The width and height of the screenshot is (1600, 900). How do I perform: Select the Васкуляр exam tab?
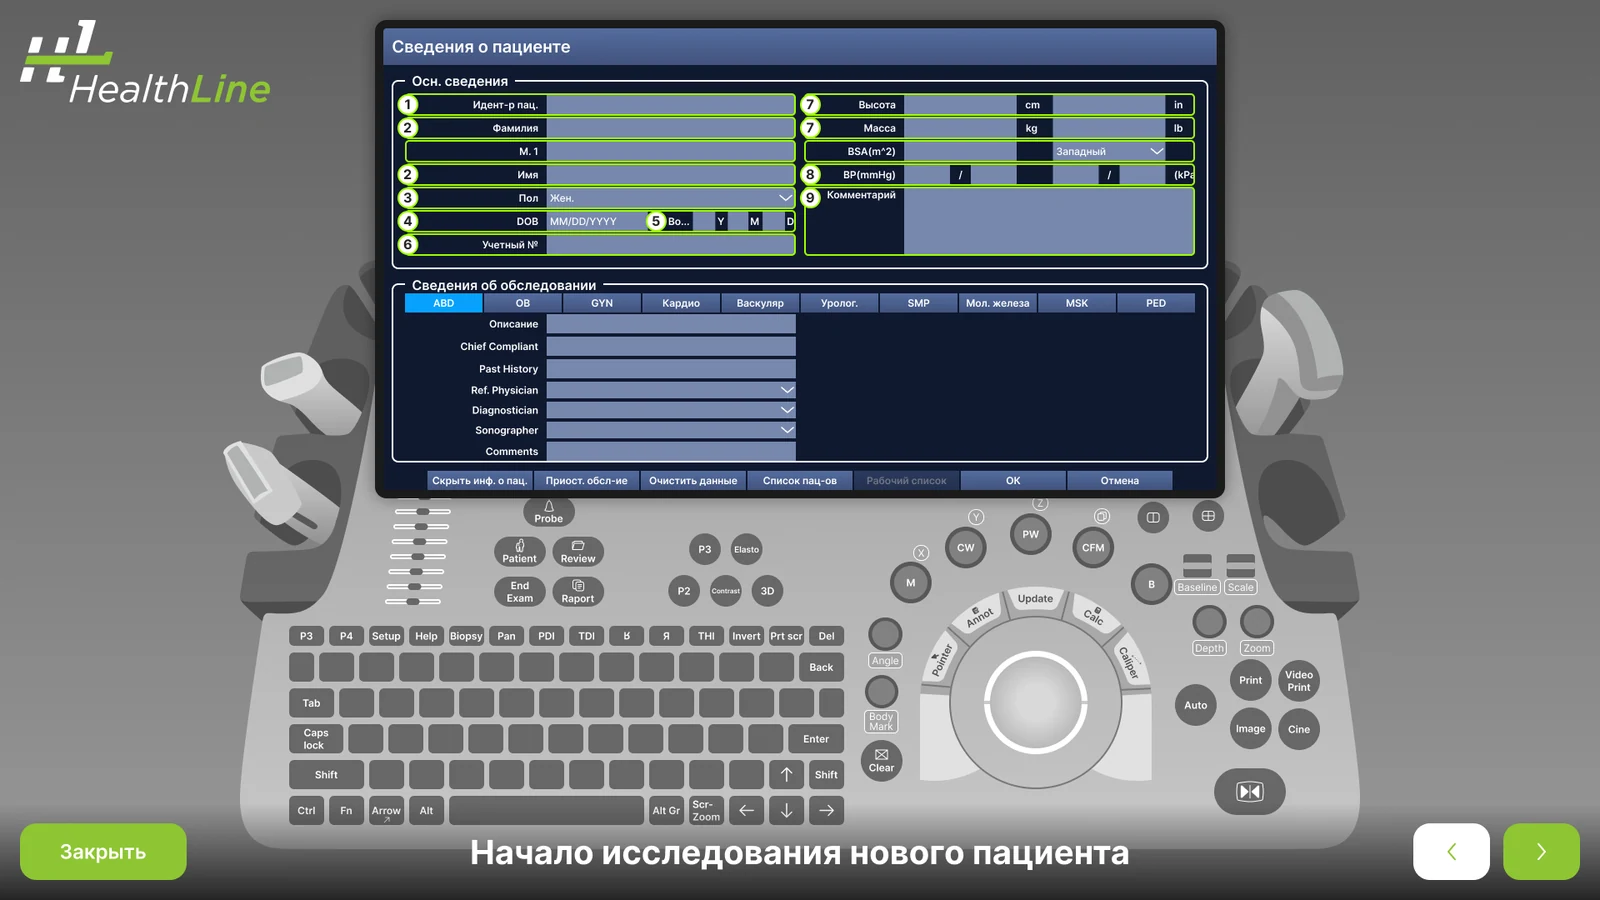tap(760, 303)
